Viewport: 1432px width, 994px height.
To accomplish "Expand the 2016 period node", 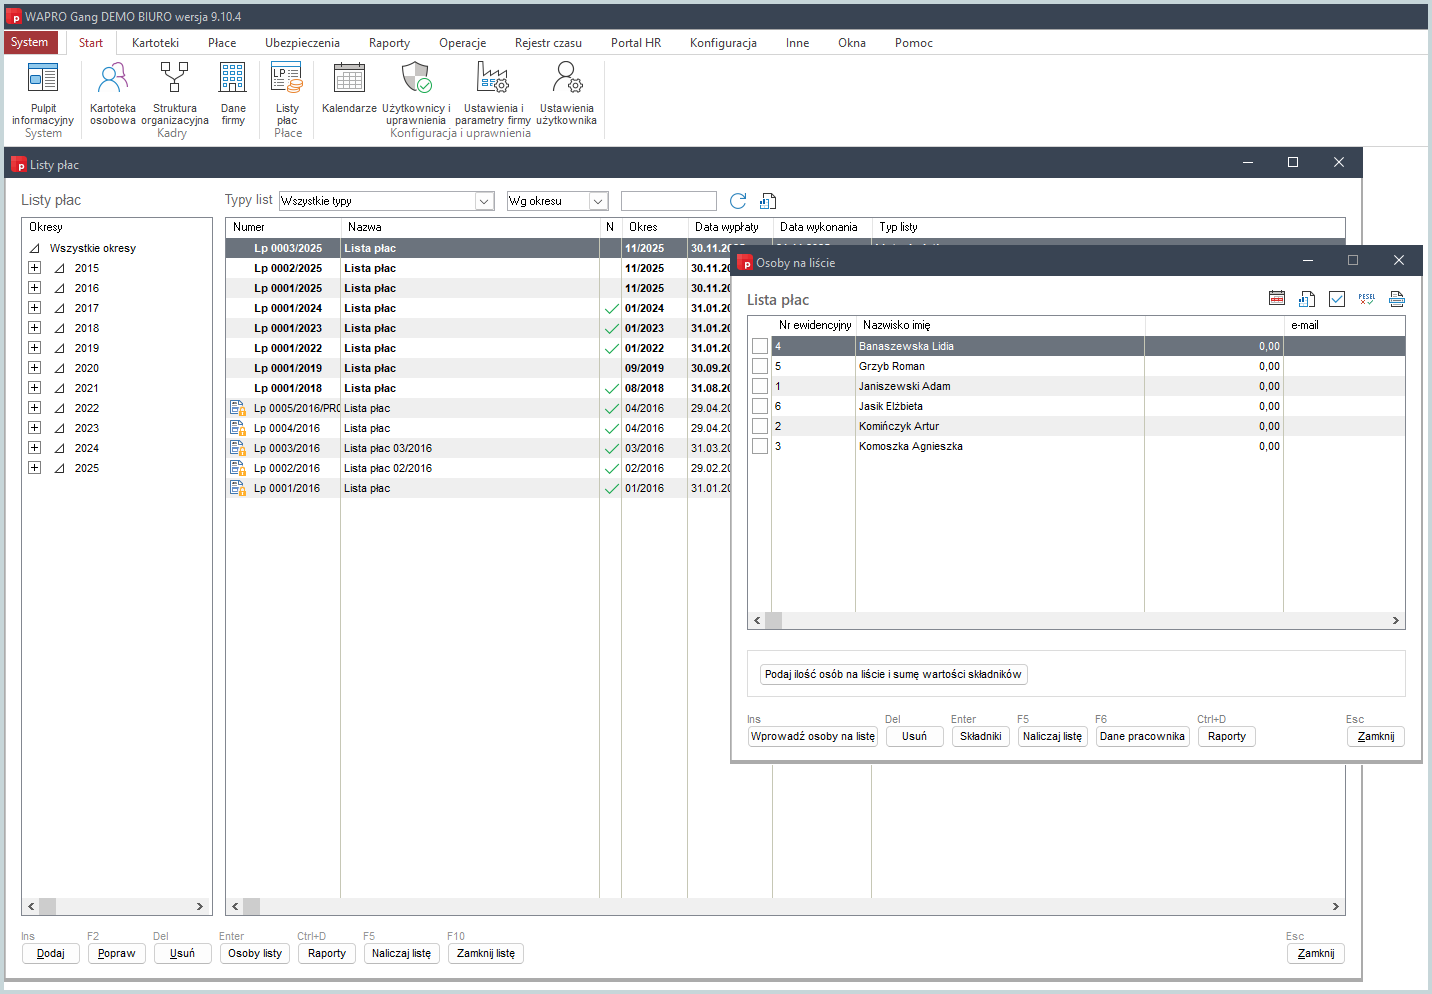I will pyautogui.click(x=34, y=288).
